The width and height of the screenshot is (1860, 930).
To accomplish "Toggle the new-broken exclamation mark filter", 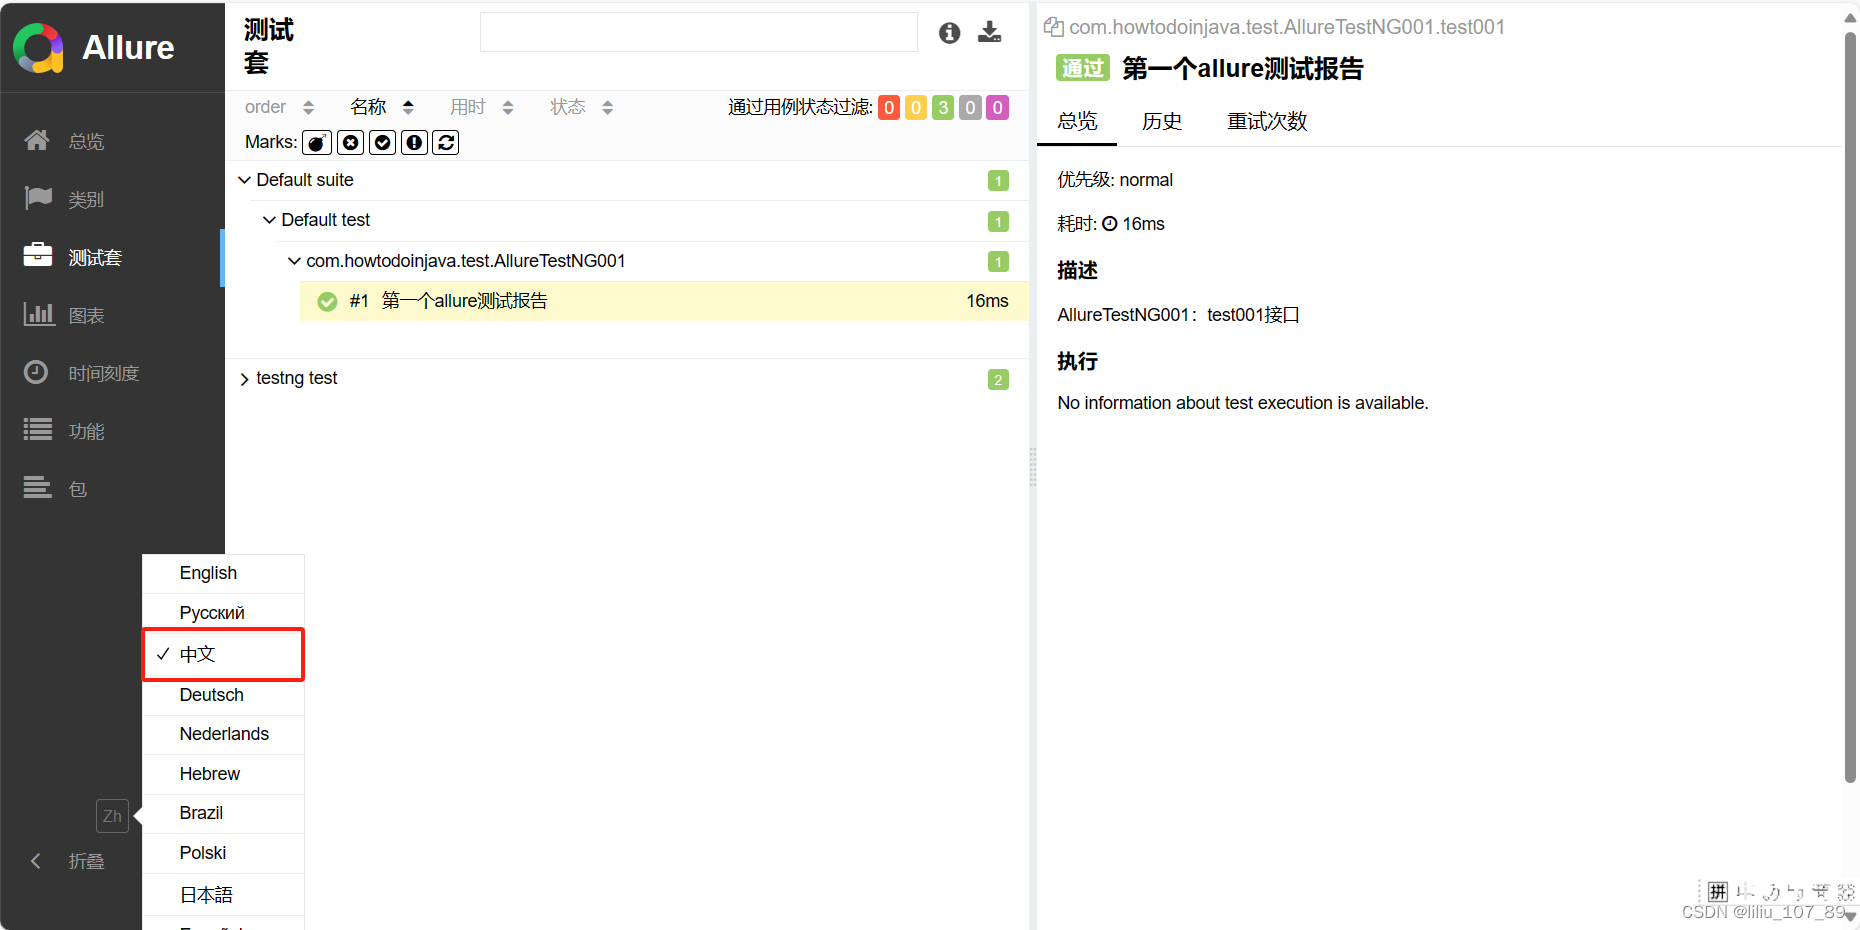I will (414, 143).
